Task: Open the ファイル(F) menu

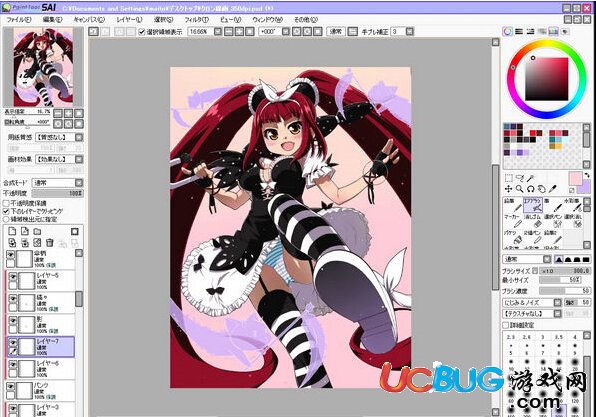Action: coord(18,19)
